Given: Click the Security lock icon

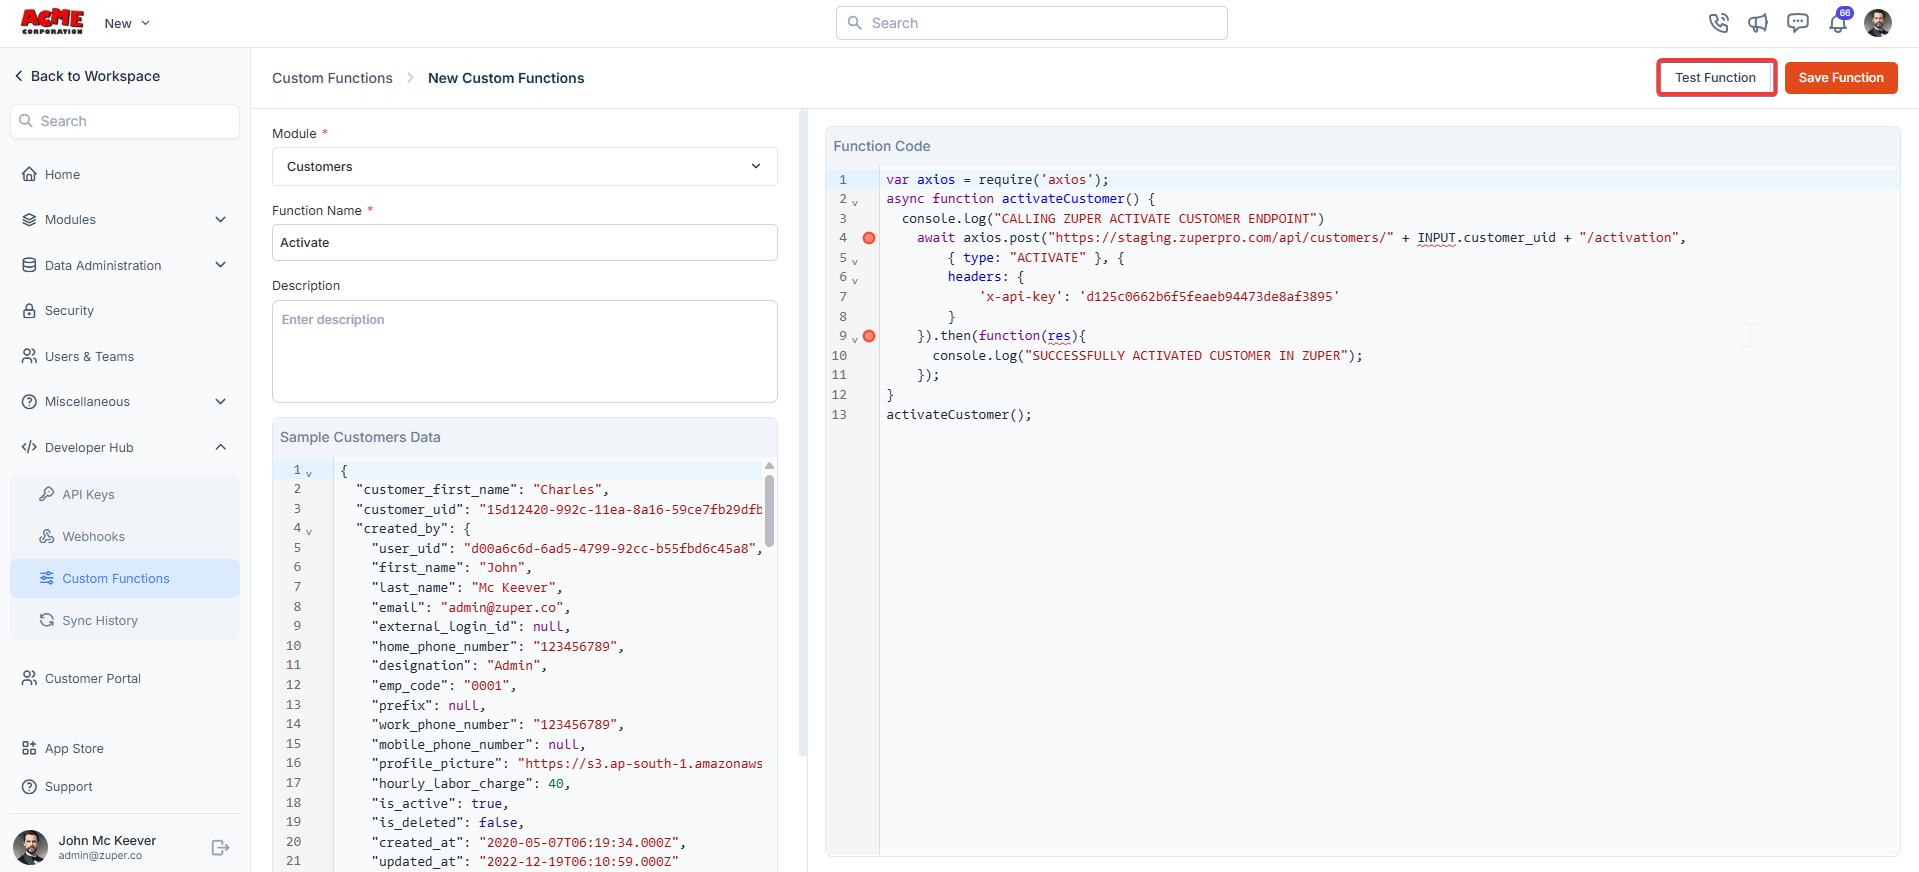Looking at the screenshot, I should tap(29, 311).
